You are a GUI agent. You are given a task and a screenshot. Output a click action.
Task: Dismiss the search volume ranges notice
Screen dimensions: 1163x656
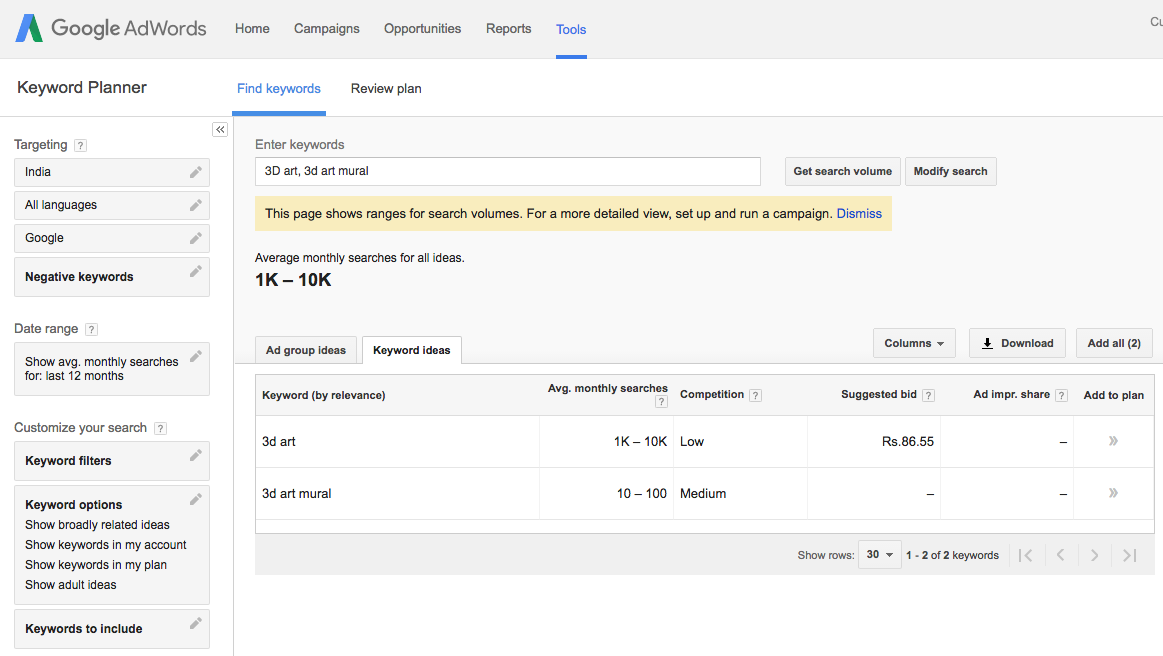click(859, 213)
